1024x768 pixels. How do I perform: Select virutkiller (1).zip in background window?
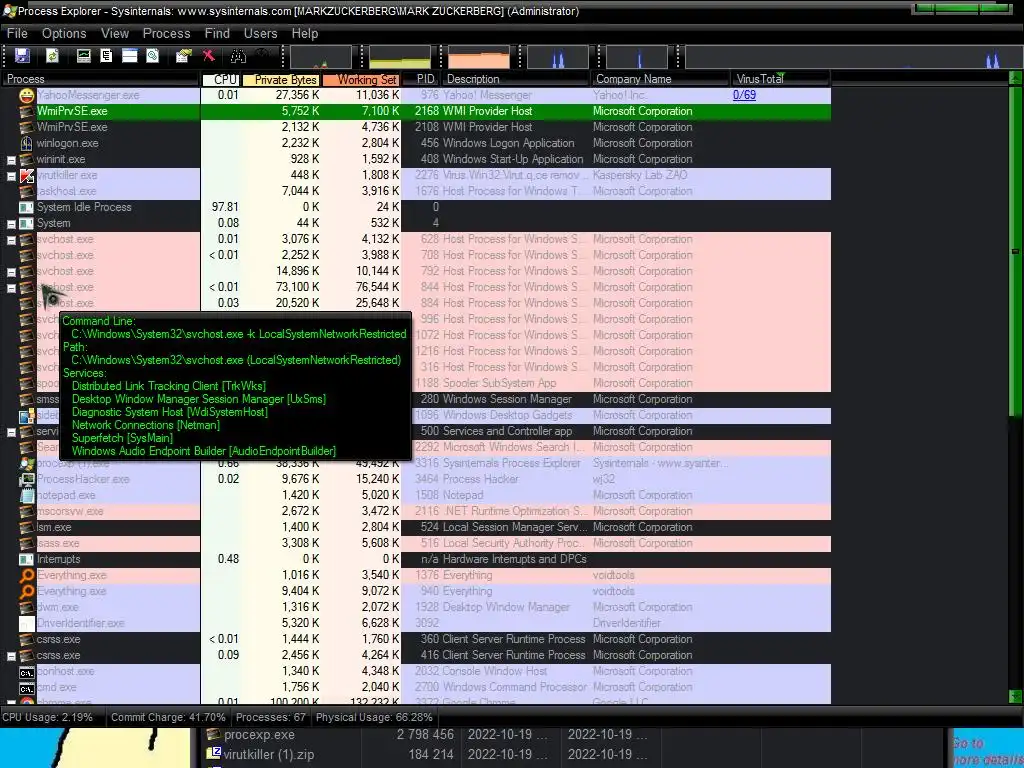[268, 754]
